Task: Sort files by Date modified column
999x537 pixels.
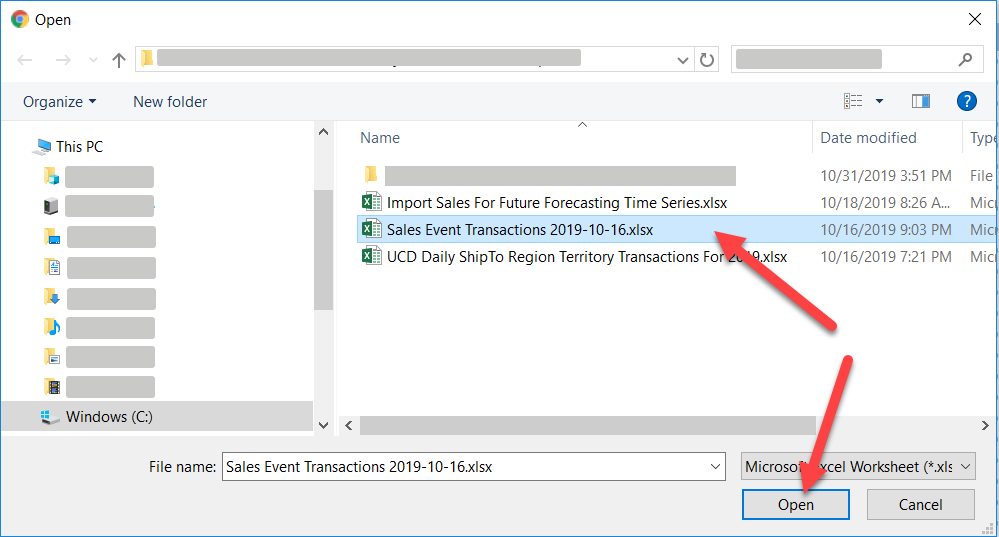Action: tap(868, 138)
